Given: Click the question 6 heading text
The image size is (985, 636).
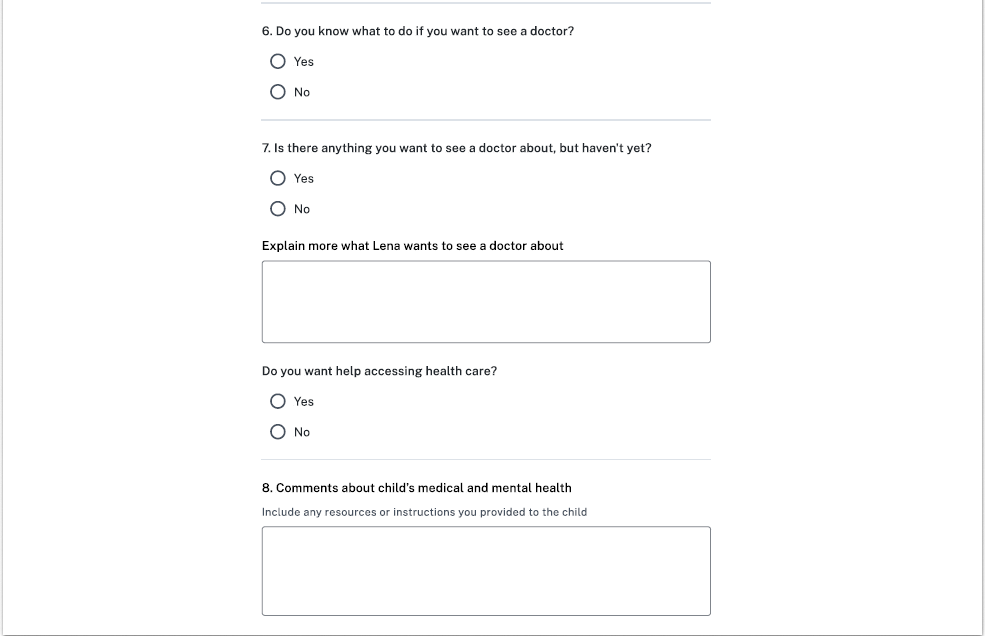Looking at the screenshot, I should pos(418,31).
